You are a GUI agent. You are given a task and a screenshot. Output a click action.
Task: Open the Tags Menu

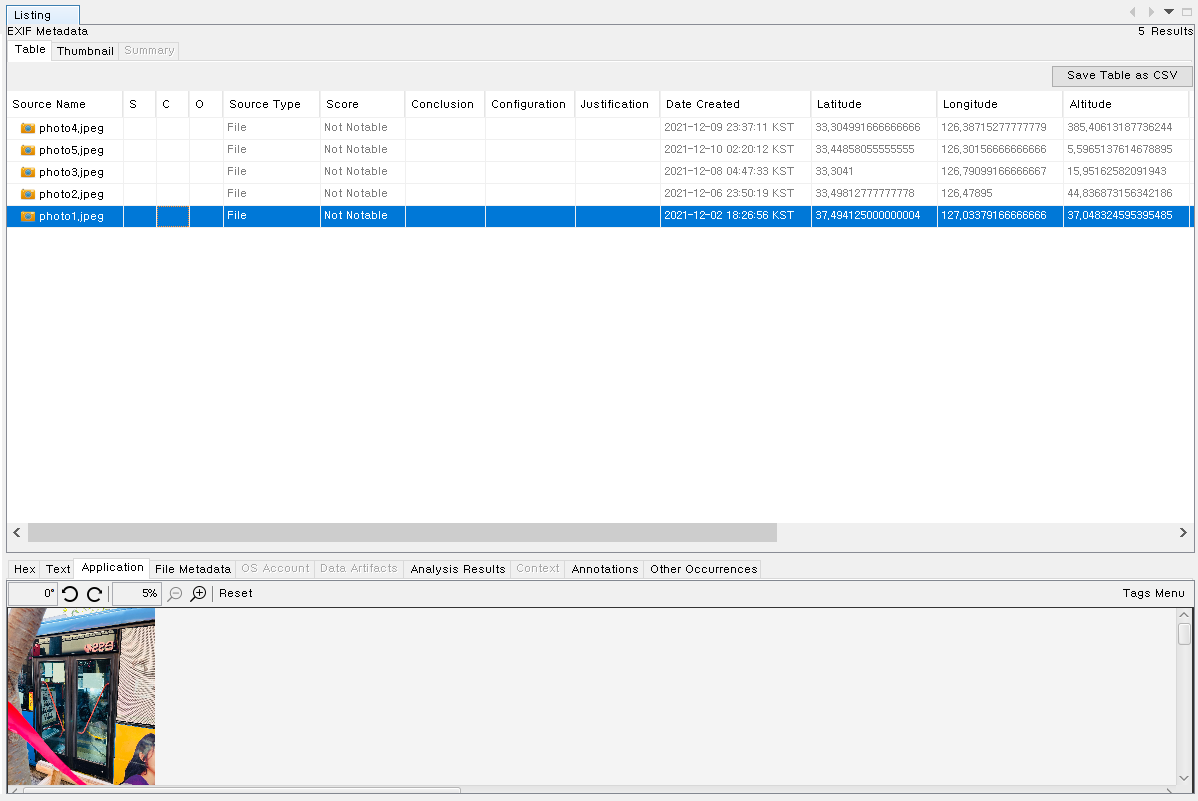click(1153, 594)
